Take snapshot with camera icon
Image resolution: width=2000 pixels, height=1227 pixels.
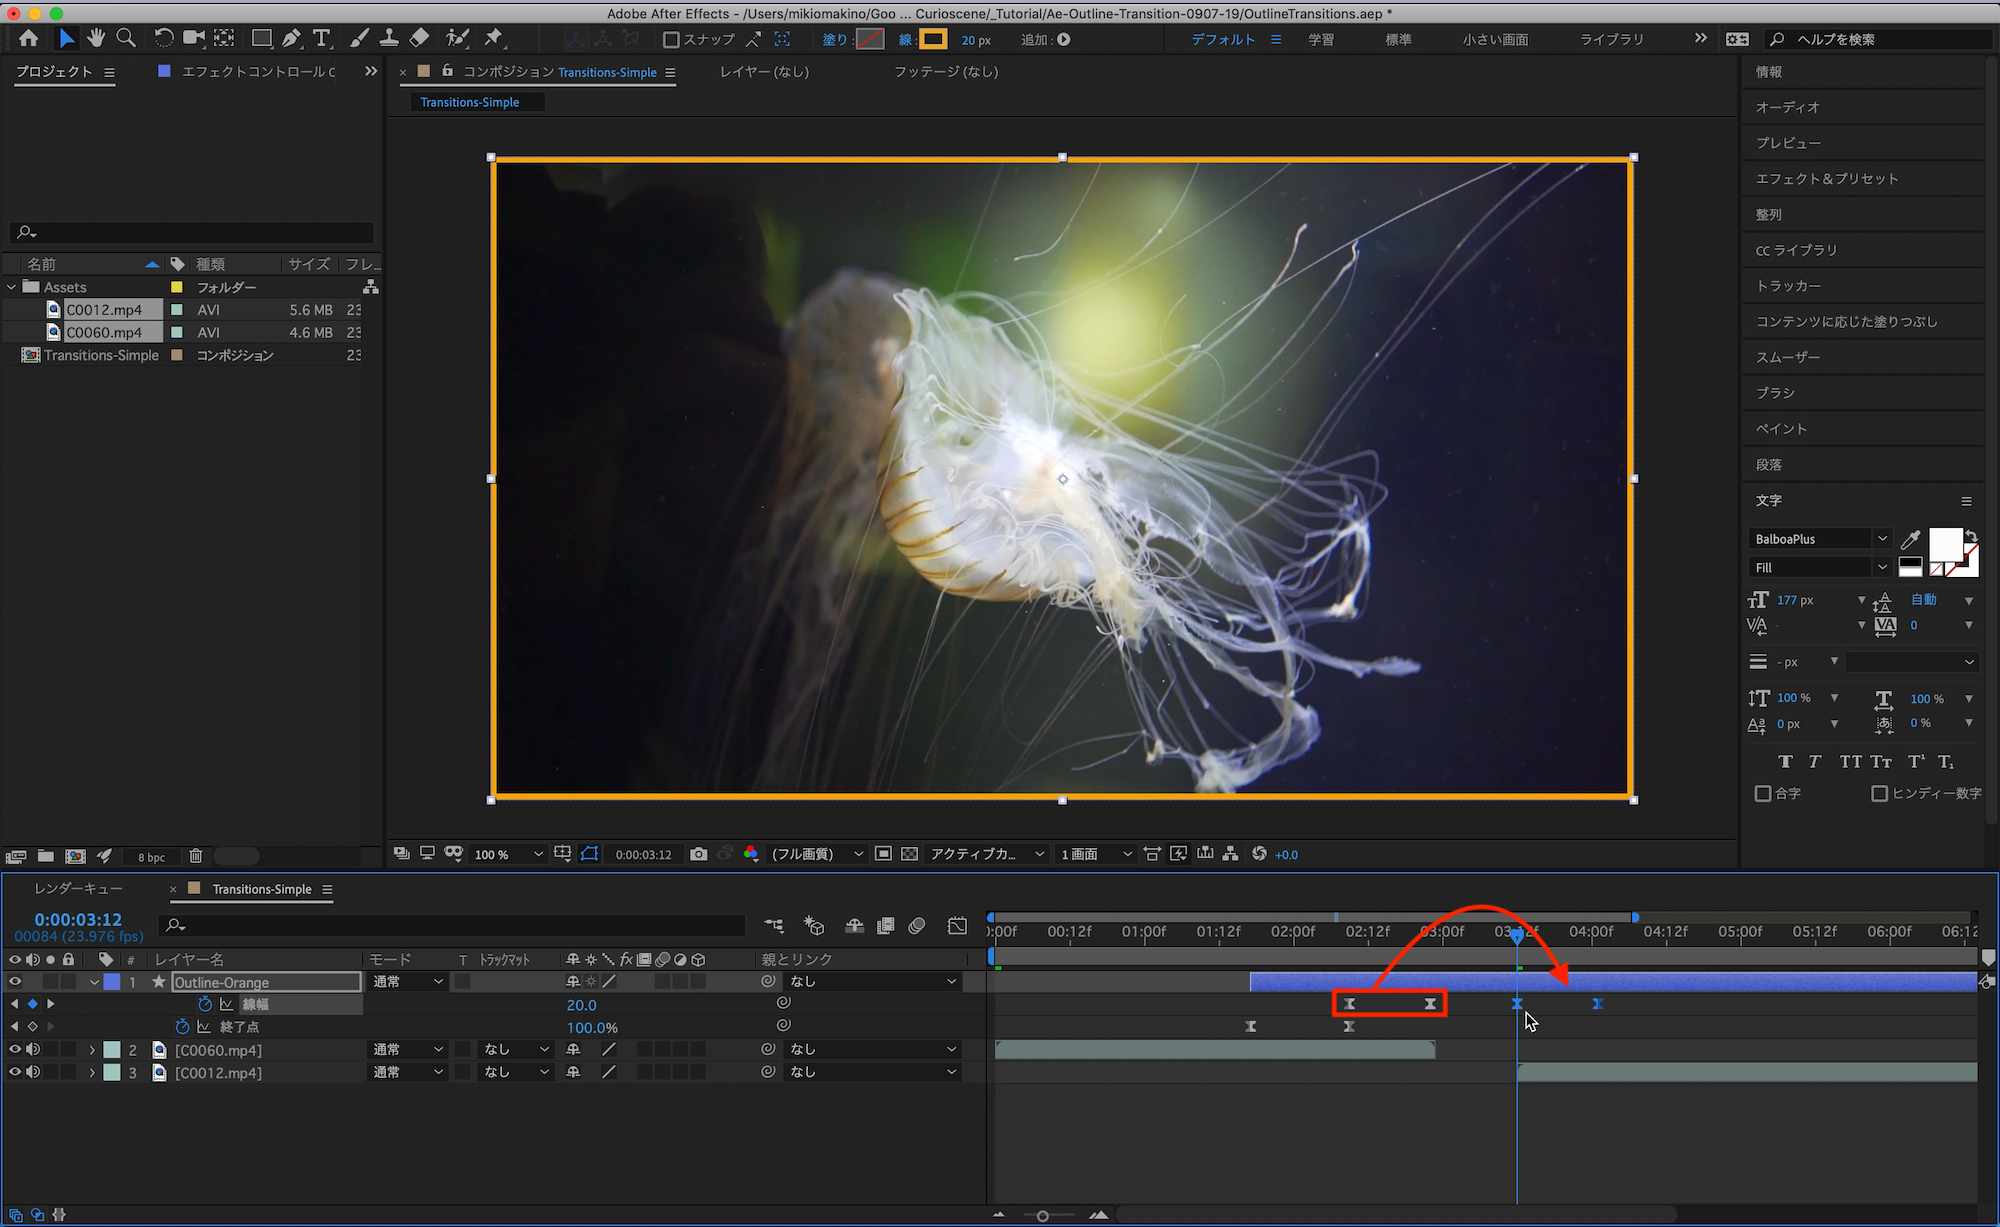point(699,854)
